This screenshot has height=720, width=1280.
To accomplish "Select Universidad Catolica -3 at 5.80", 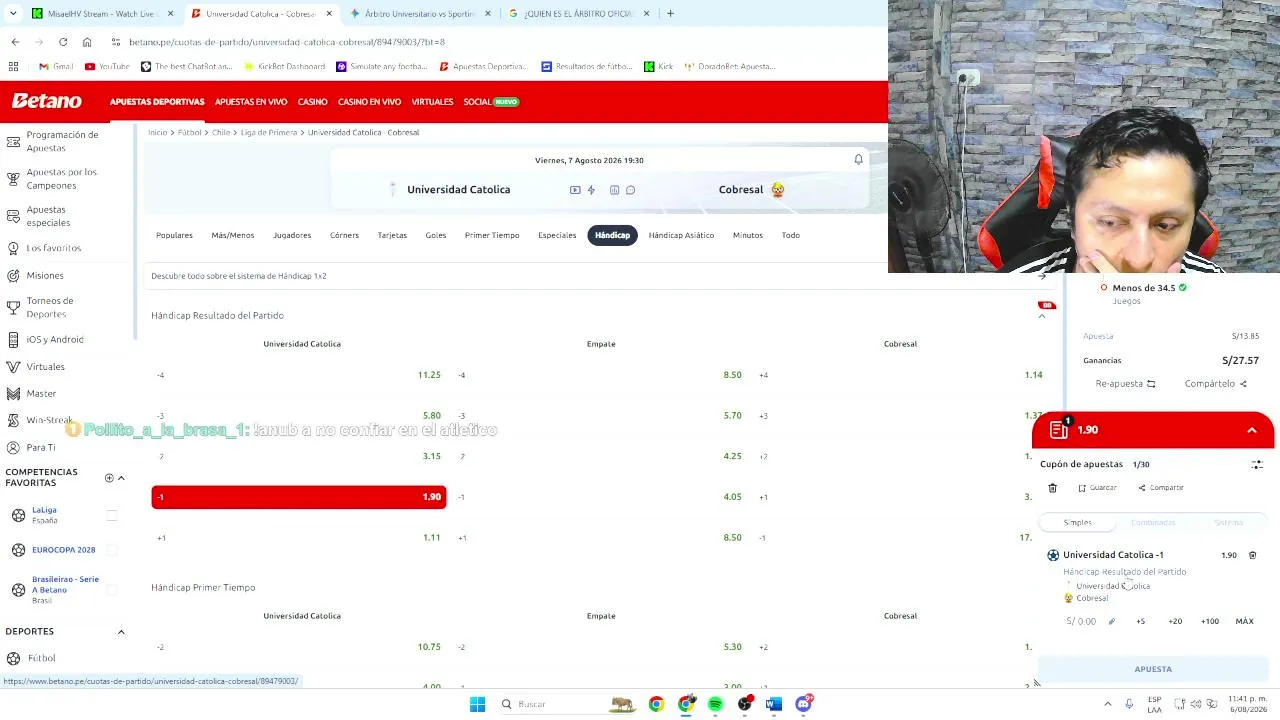I will pyautogui.click(x=299, y=415).
